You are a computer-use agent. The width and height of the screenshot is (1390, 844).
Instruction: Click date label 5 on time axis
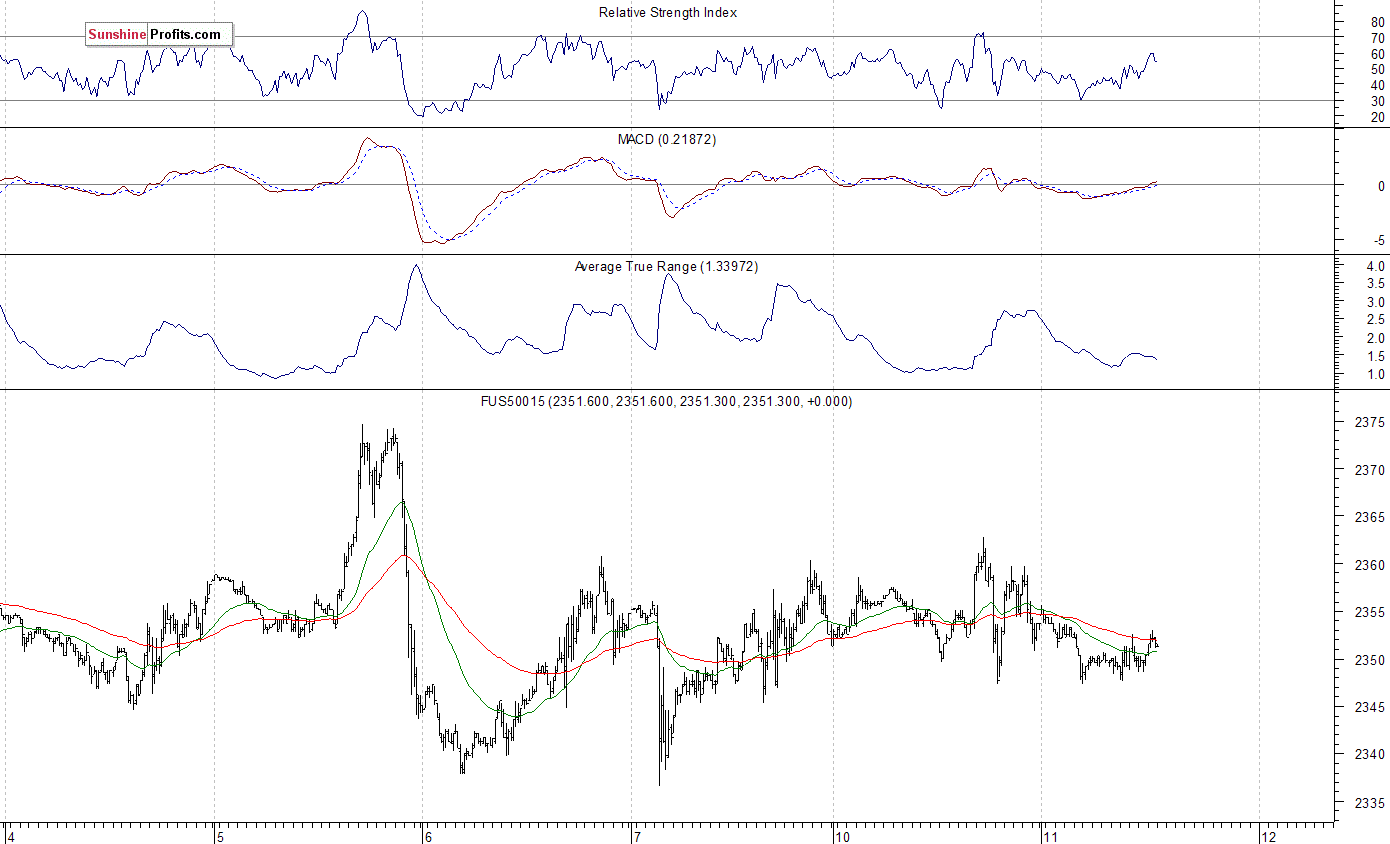click(x=218, y=836)
